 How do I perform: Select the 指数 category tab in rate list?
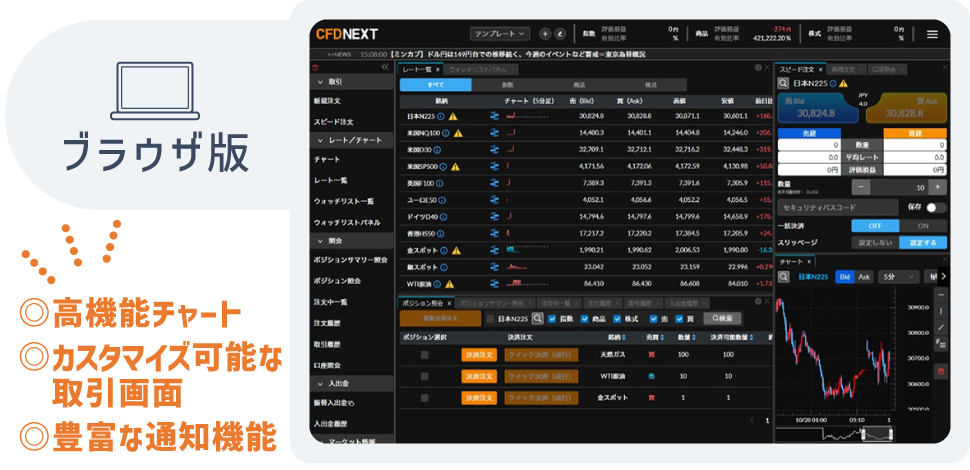[507, 85]
